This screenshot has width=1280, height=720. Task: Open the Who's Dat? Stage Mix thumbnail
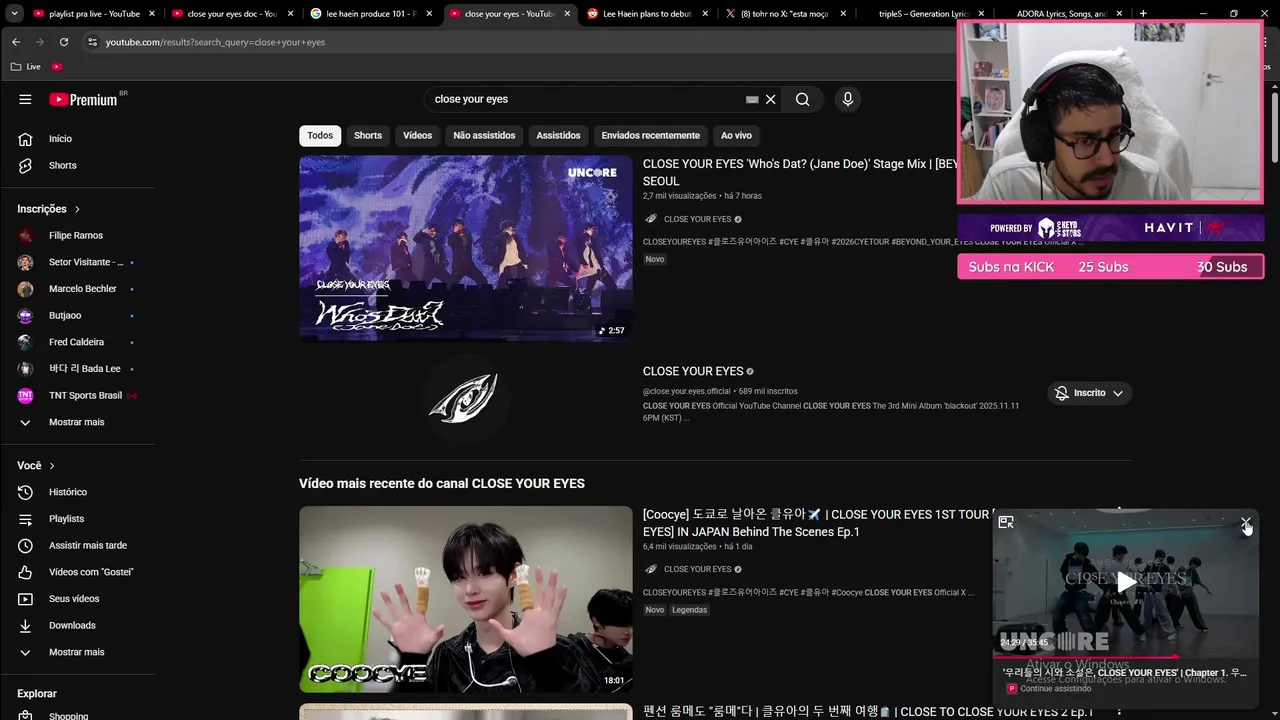466,248
